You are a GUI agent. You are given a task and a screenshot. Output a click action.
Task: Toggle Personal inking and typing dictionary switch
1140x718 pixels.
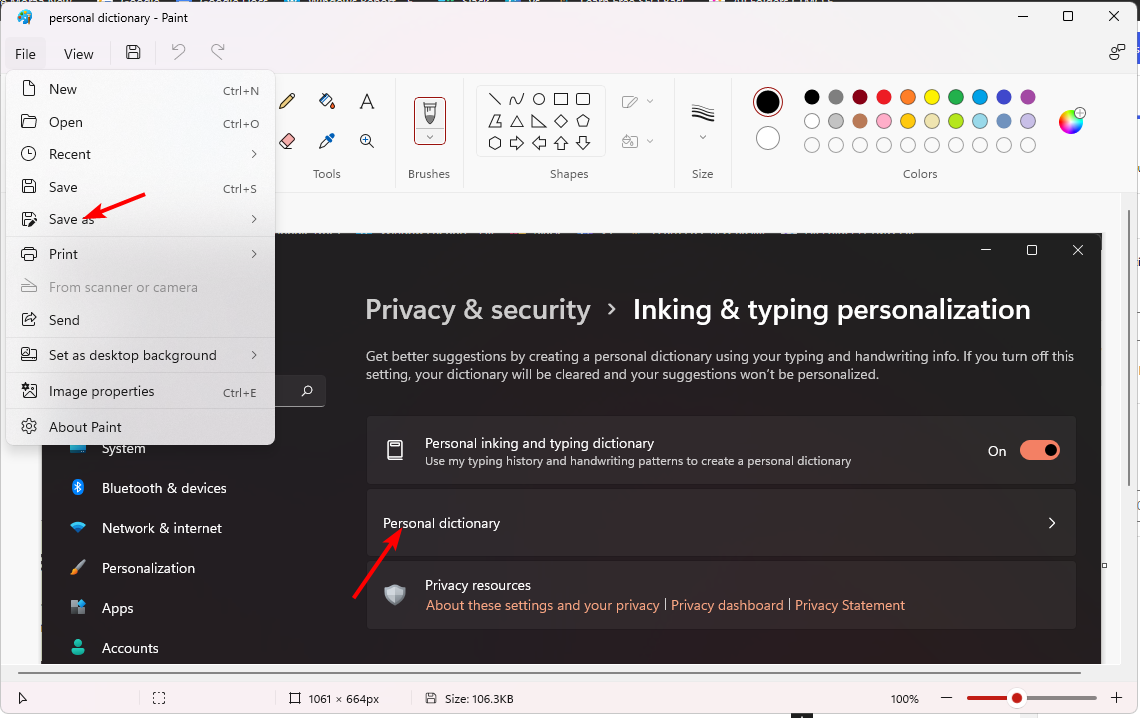(1040, 451)
